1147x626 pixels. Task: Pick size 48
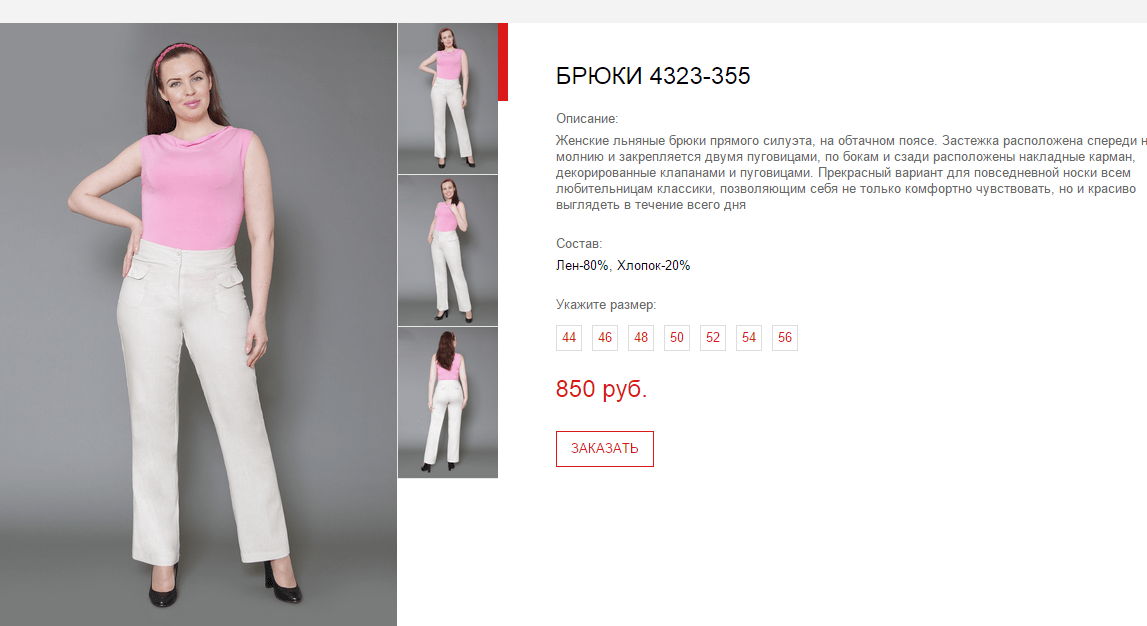[x=641, y=338]
